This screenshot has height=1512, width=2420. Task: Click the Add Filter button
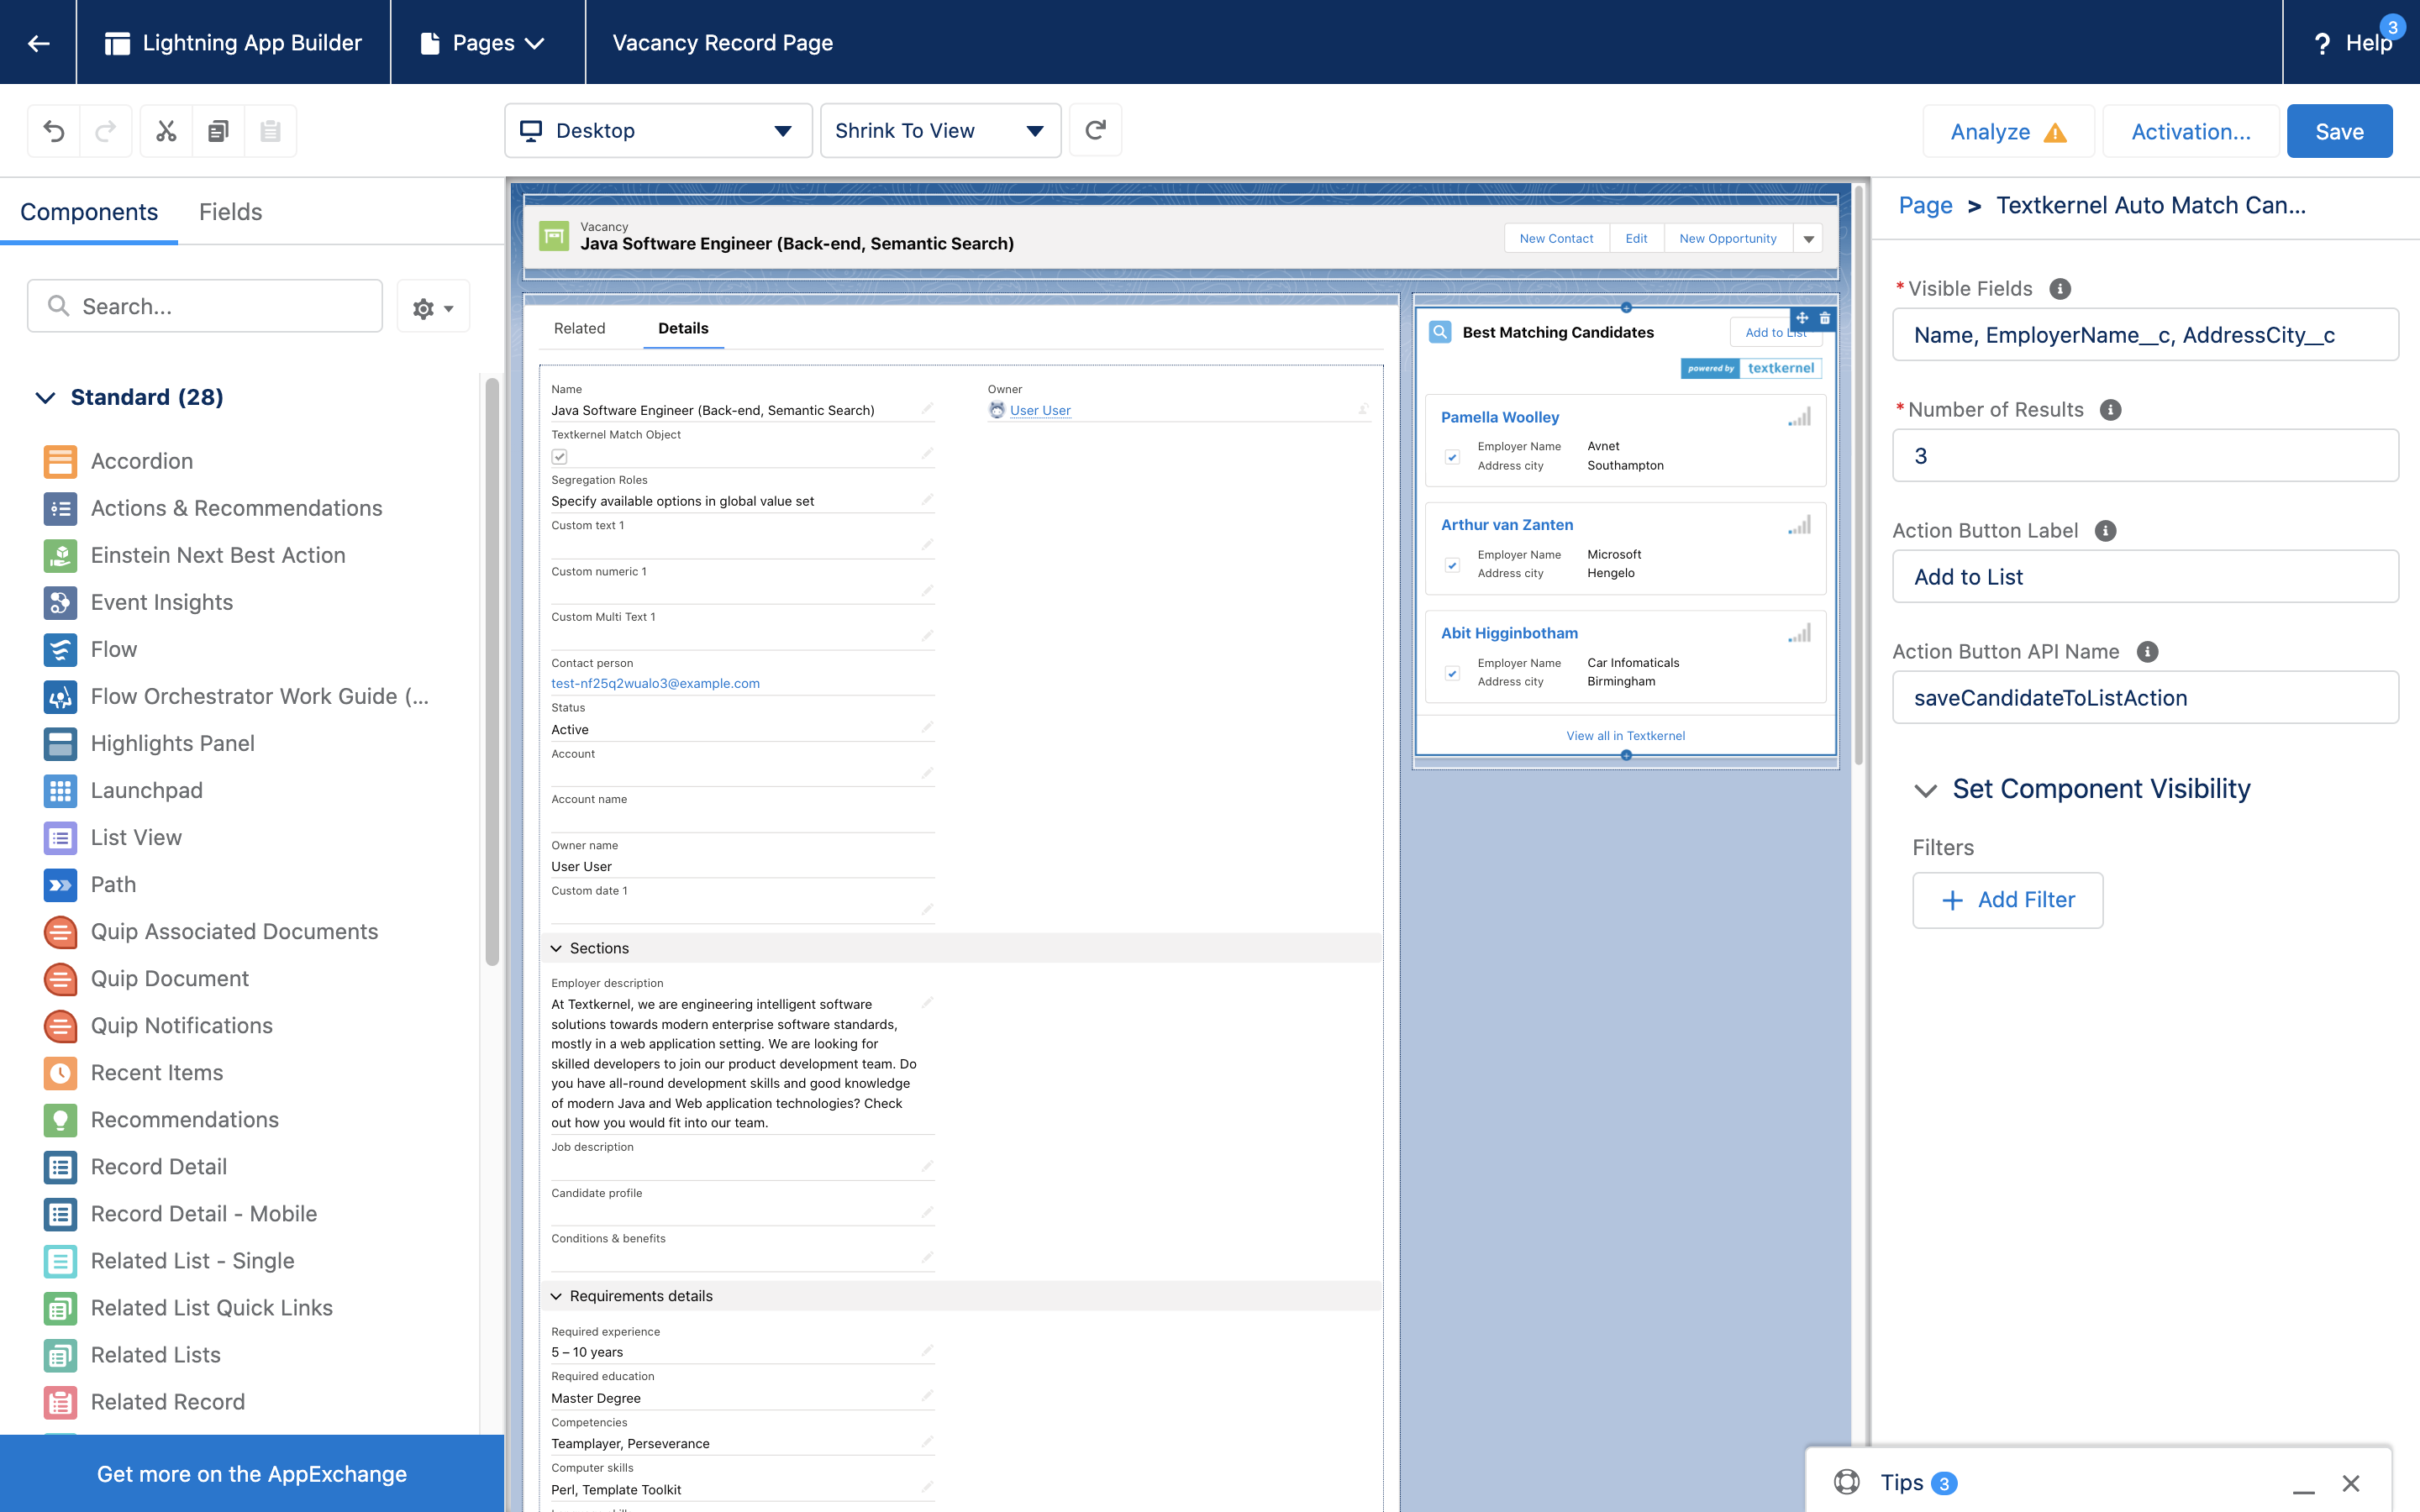tap(2007, 900)
